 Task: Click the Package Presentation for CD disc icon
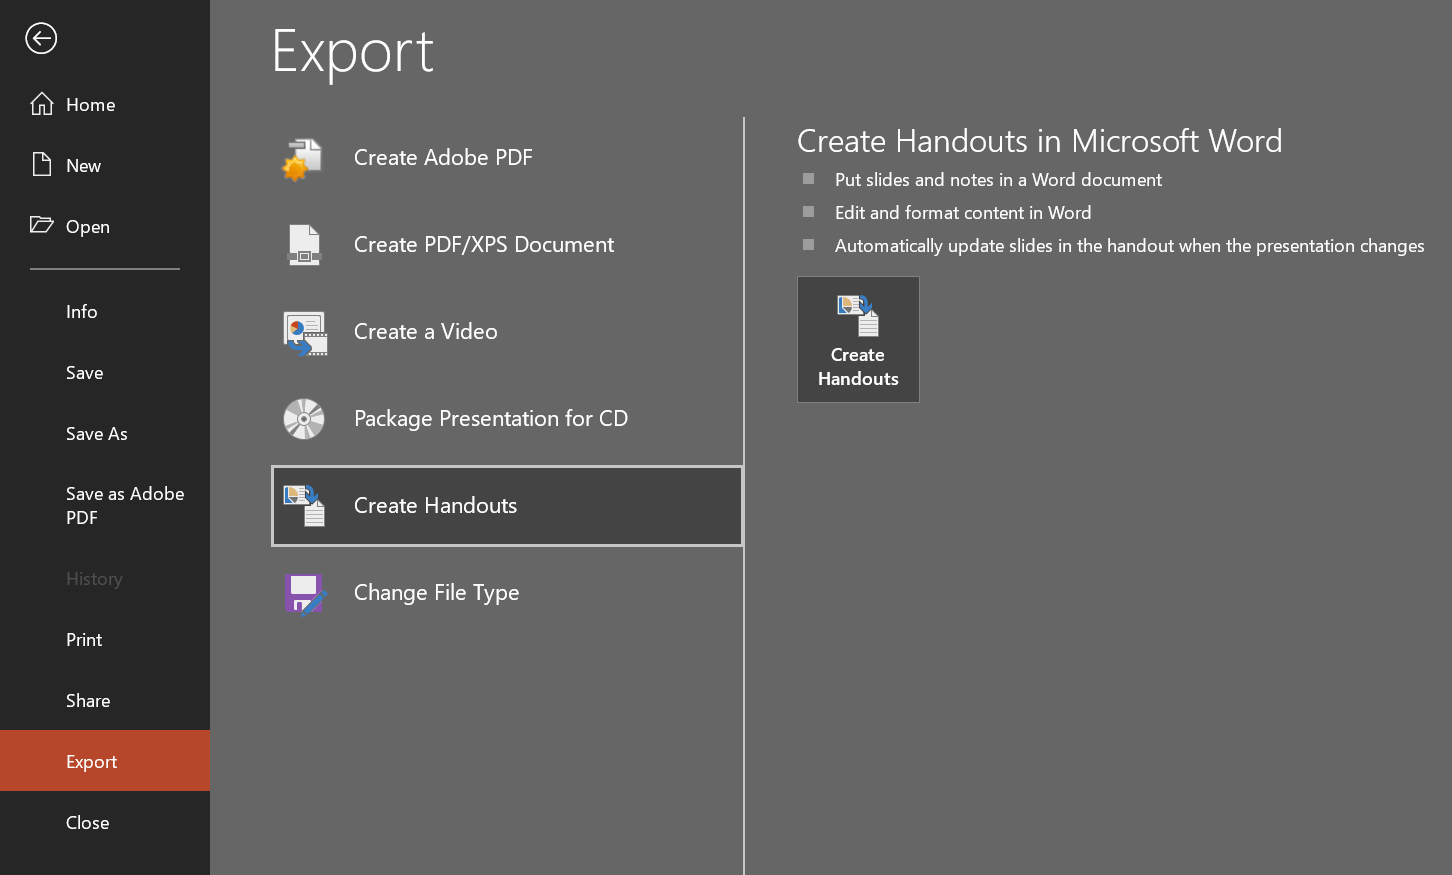click(x=304, y=418)
